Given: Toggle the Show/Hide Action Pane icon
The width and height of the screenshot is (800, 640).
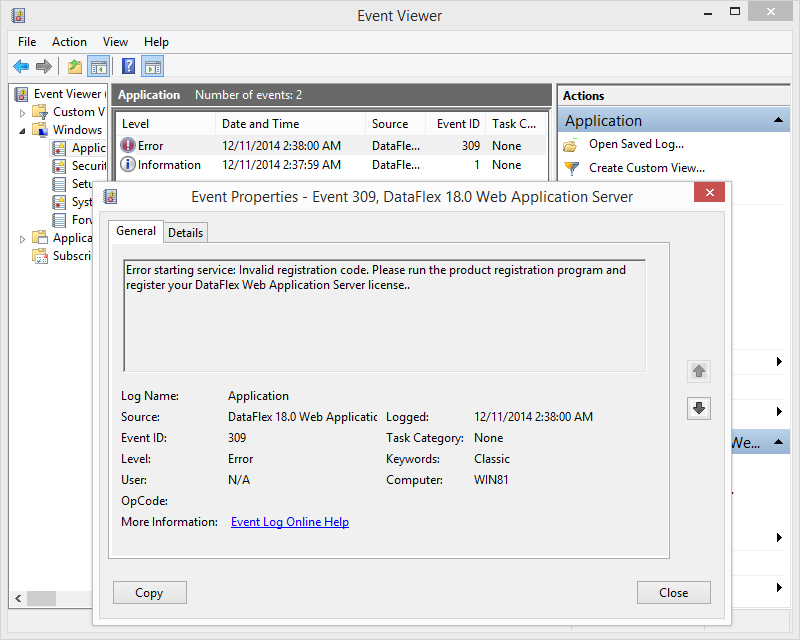Looking at the screenshot, I should coord(153,66).
